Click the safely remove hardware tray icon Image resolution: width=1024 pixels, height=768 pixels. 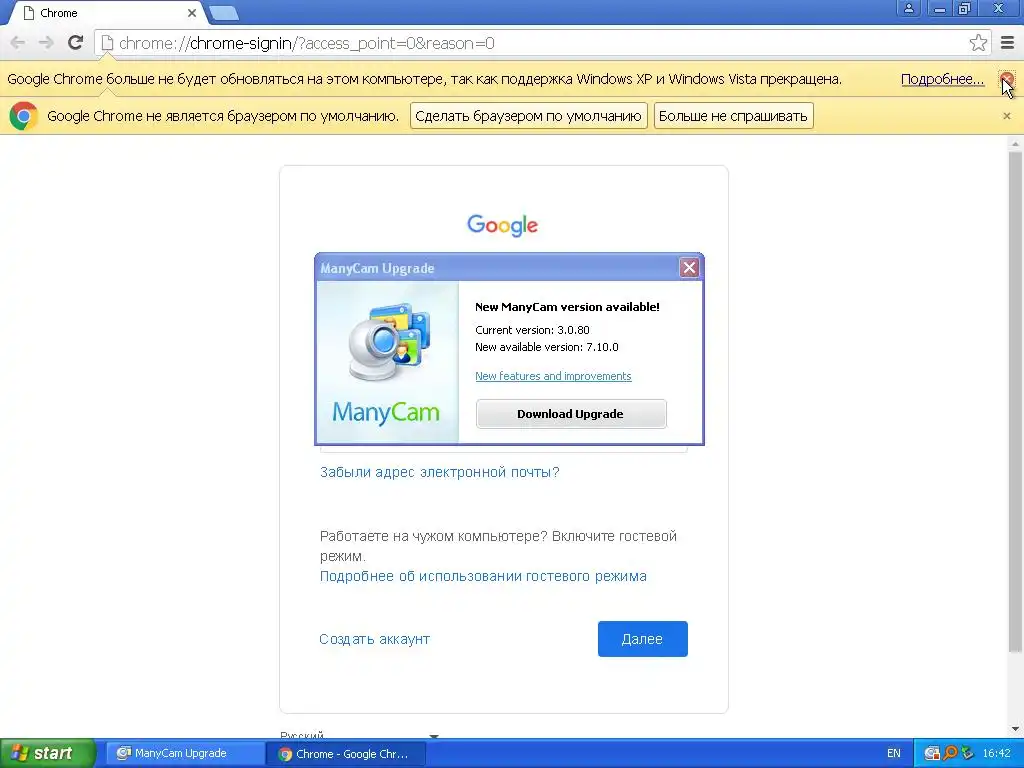967,754
